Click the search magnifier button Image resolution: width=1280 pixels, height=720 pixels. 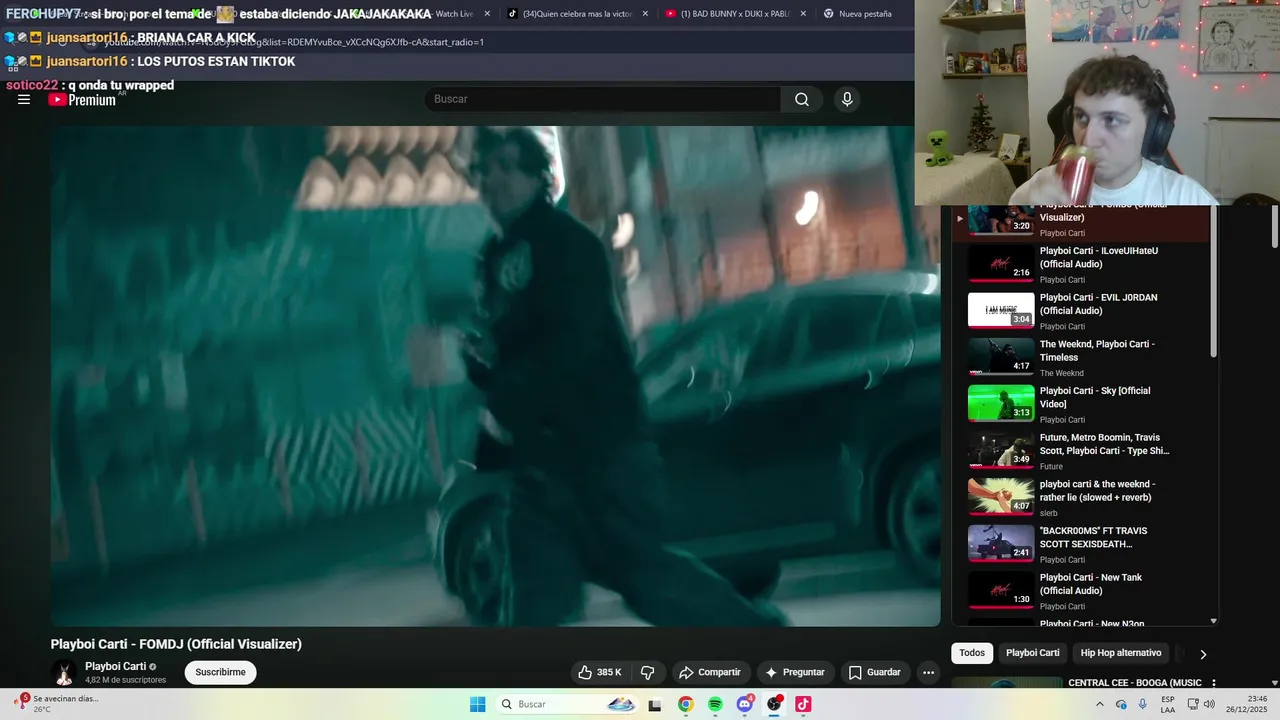[802, 99]
